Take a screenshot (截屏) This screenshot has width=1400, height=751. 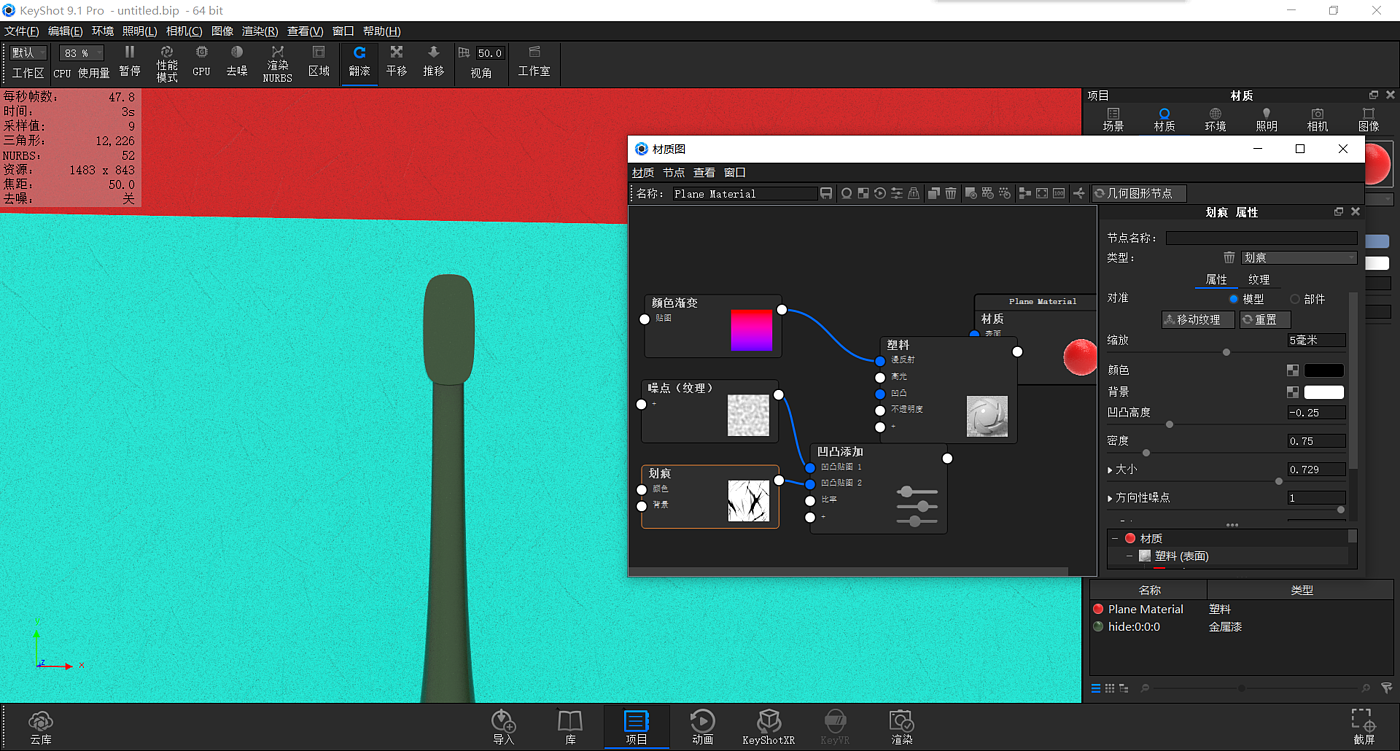click(x=1363, y=727)
